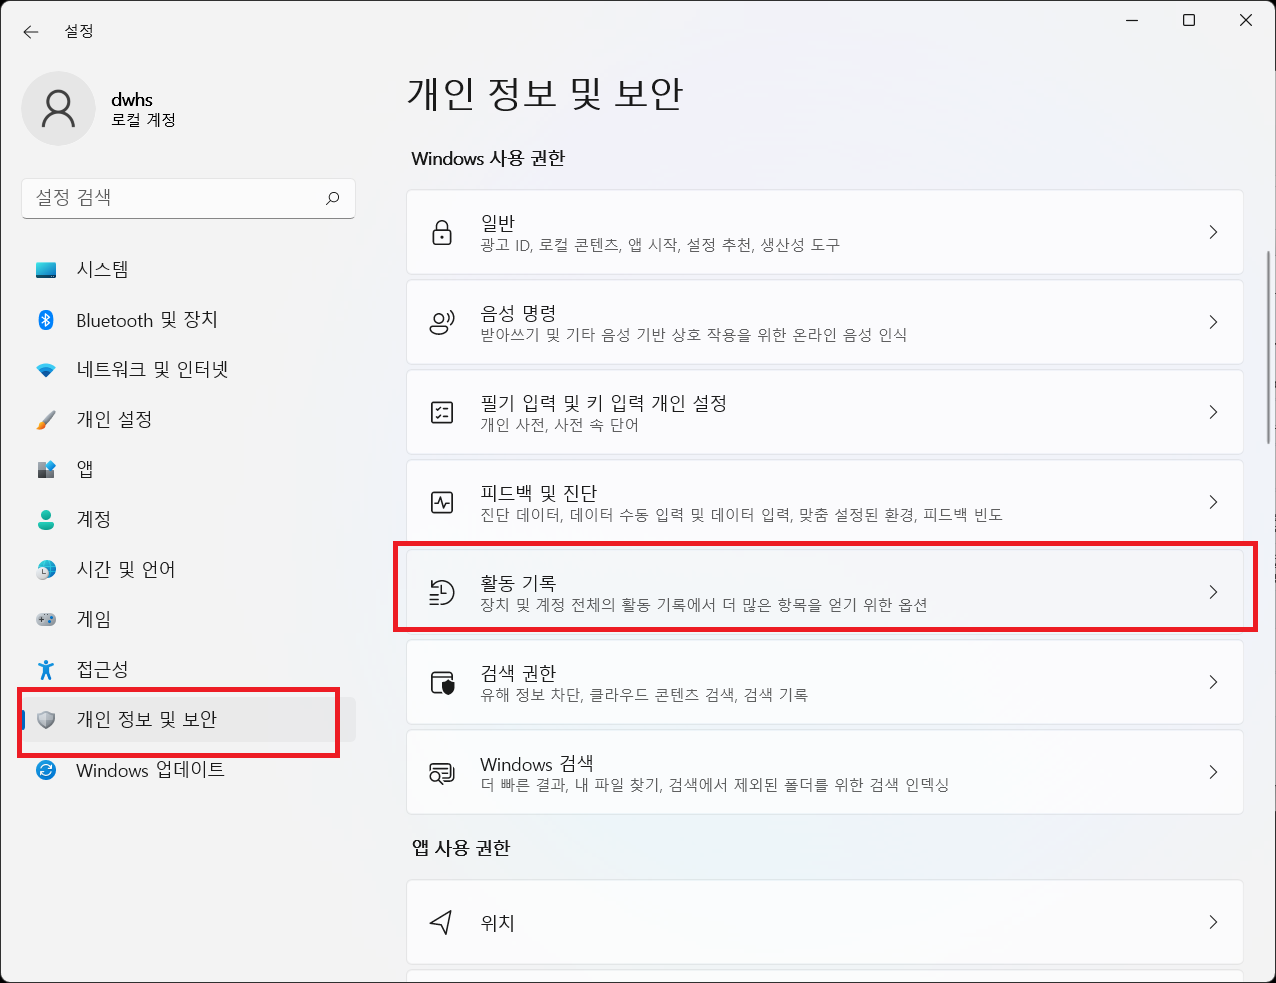Open 검색 권한 settings

[825, 682]
